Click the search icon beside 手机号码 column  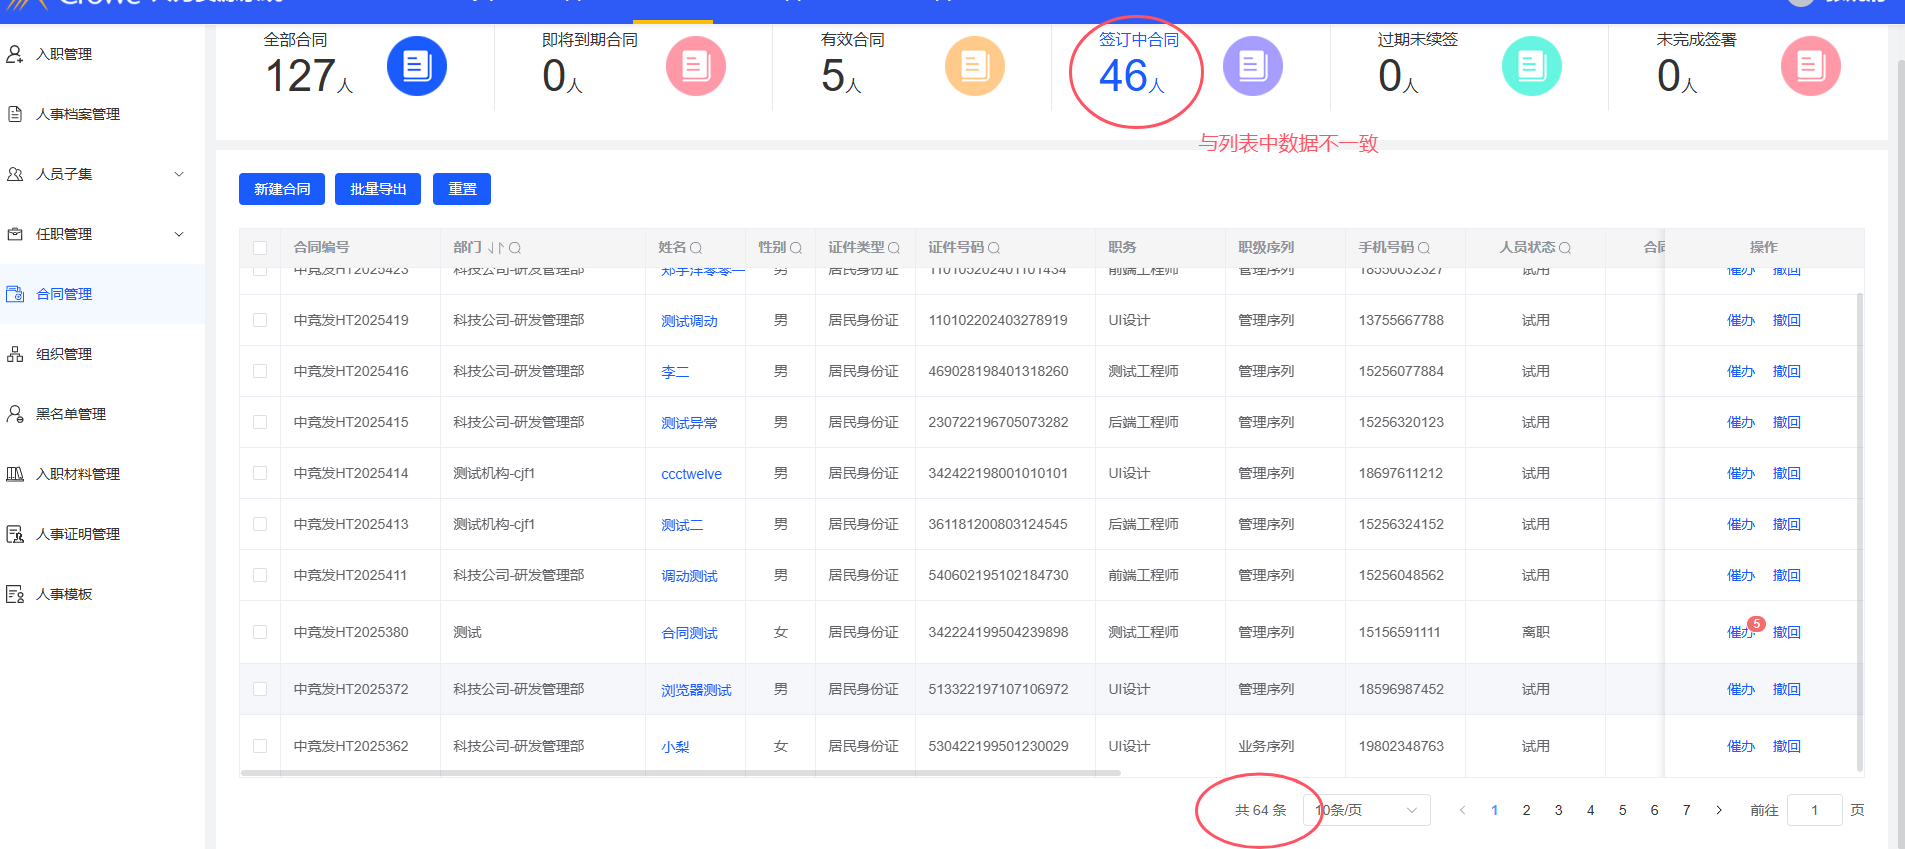[x=1424, y=248]
